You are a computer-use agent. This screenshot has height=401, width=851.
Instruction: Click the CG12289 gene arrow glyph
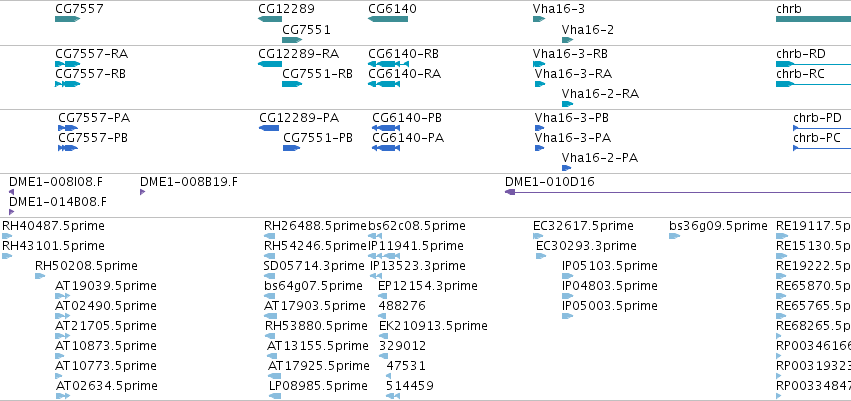point(270,19)
